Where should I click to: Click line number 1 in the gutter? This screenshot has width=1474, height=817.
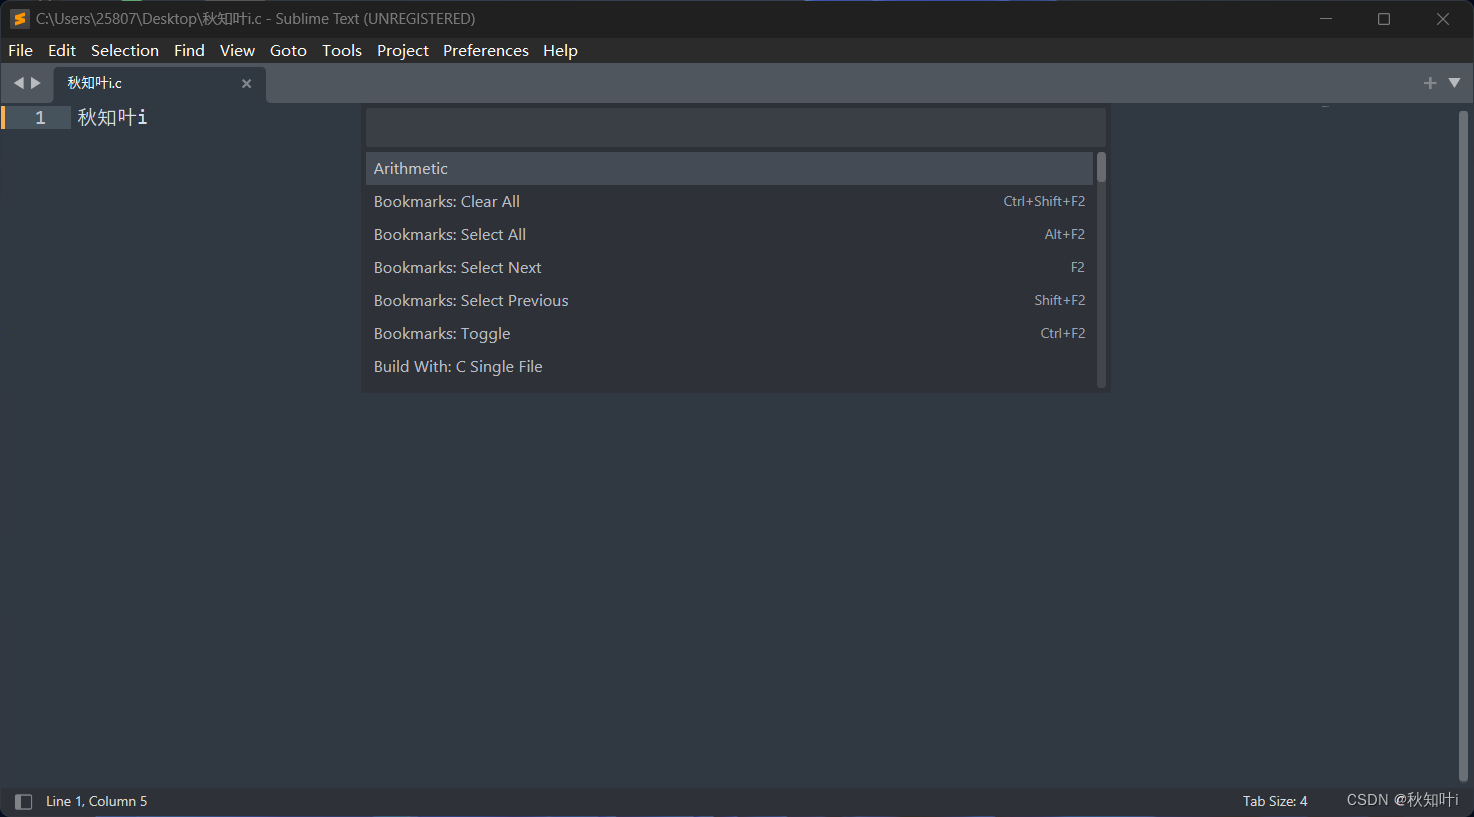tap(40, 118)
